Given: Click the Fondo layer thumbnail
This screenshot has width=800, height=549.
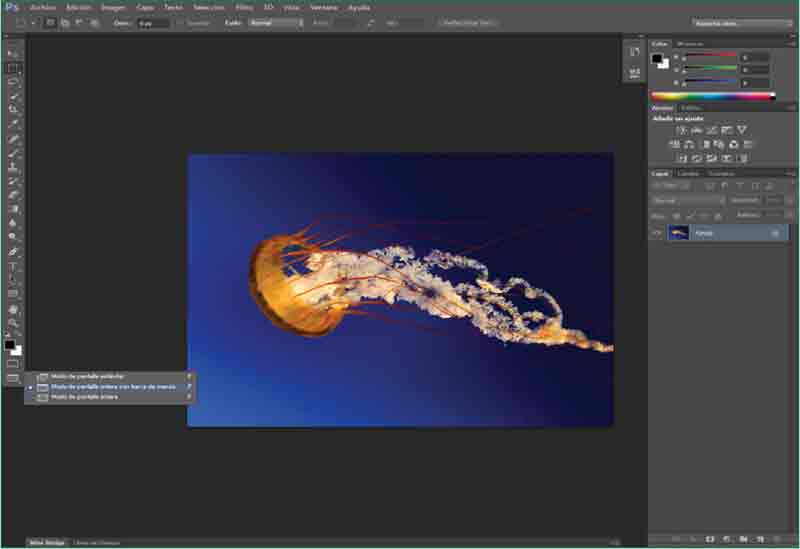Looking at the screenshot, I should point(678,233).
